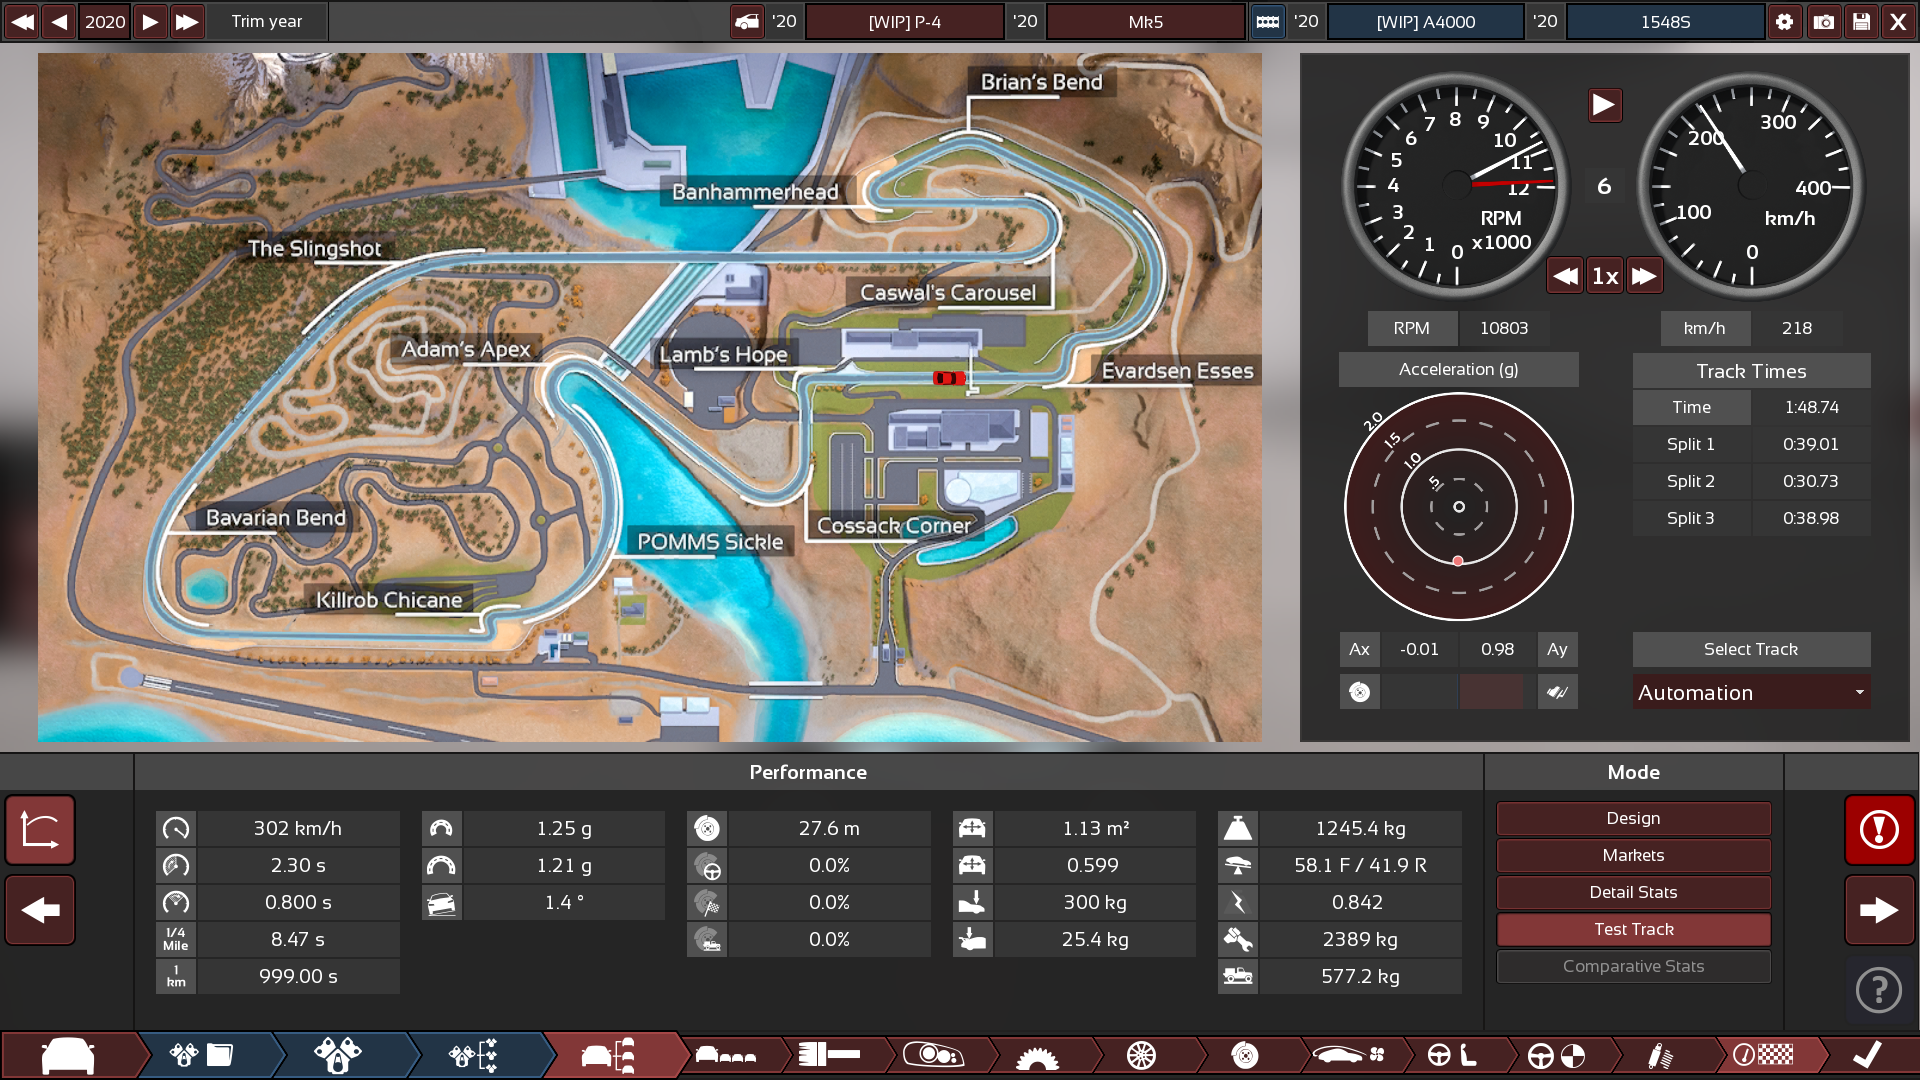Open the brake disc tab icon
The image size is (1920, 1080).
tap(1245, 1056)
